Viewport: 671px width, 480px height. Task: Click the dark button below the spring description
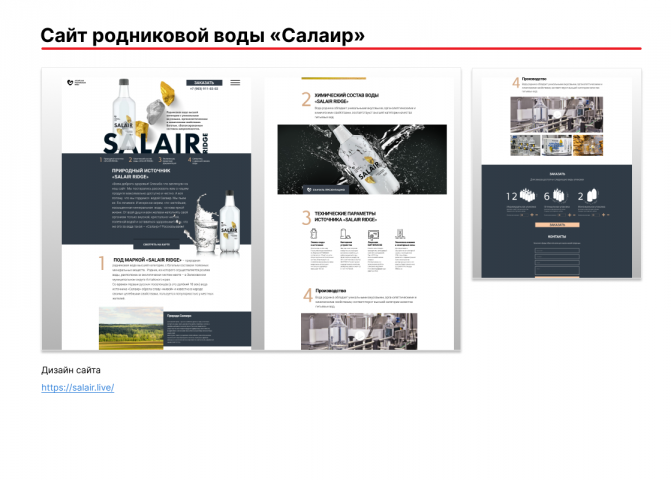pos(156,245)
